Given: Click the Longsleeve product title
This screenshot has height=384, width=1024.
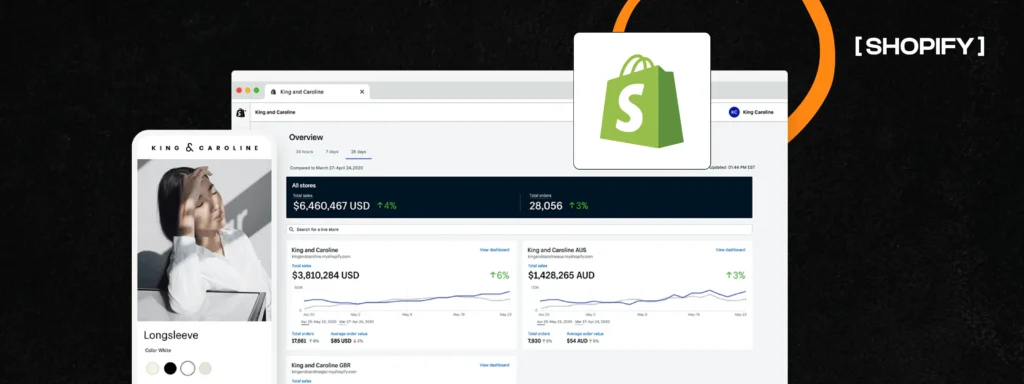Looking at the screenshot, I should coord(170,336).
